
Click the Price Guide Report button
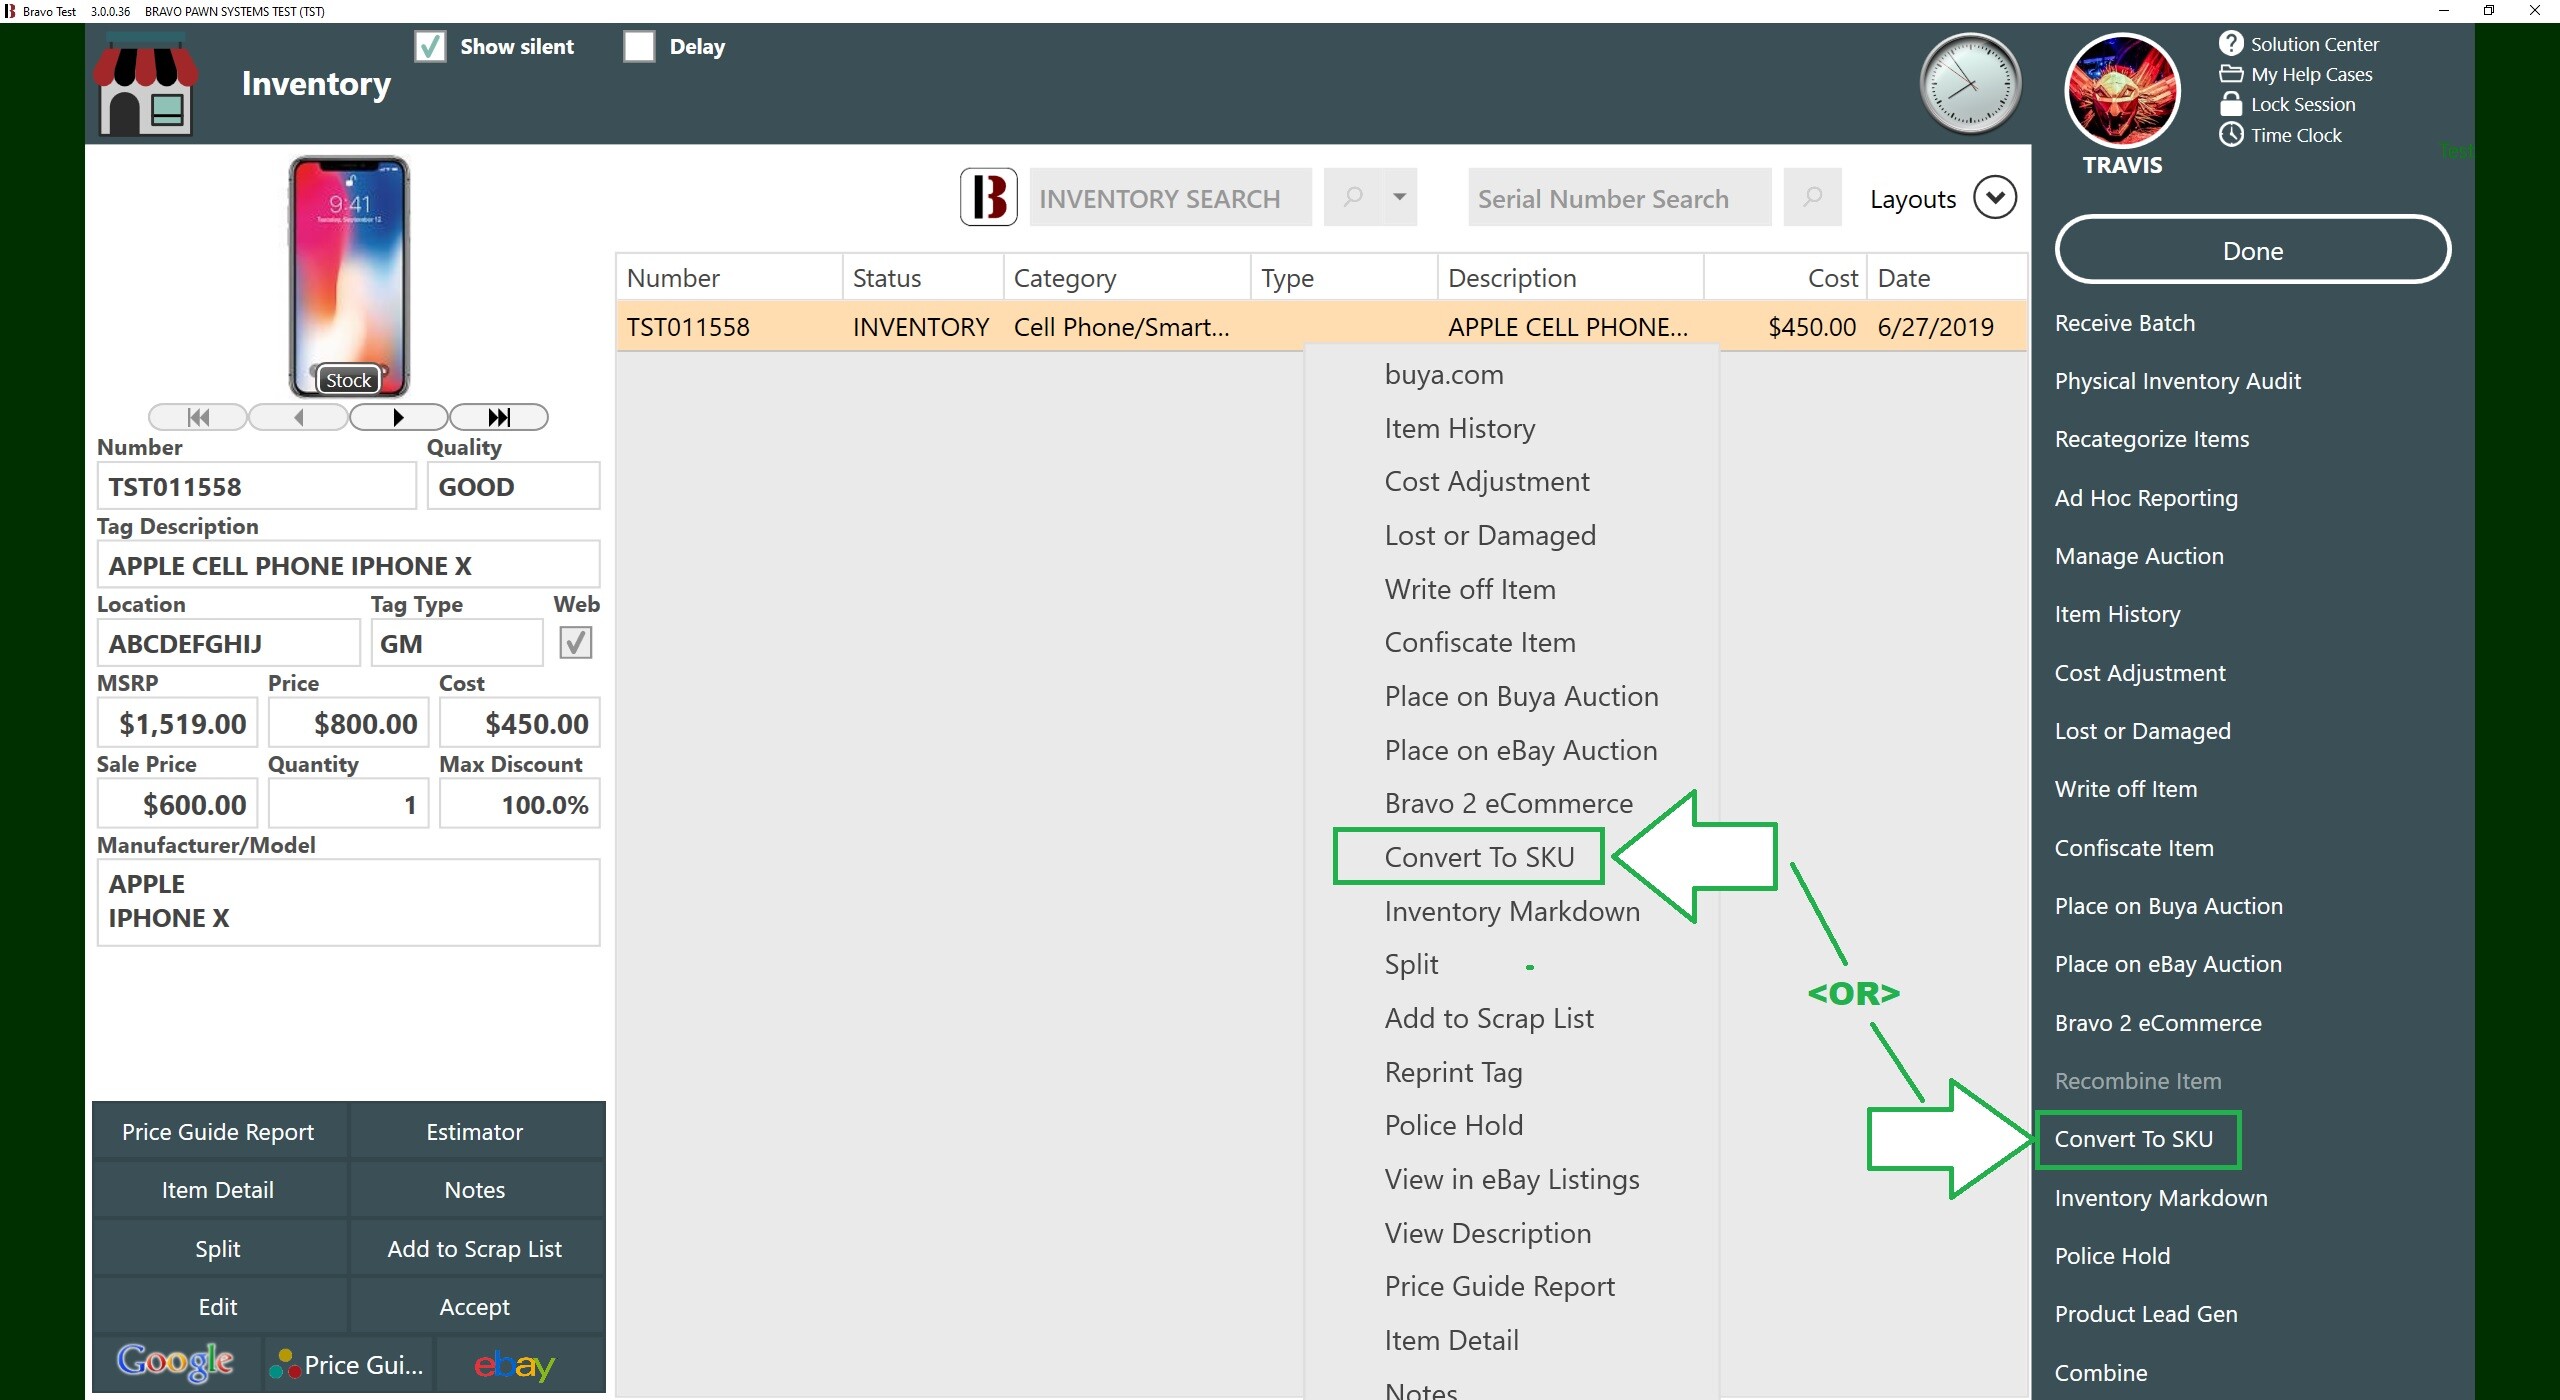click(x=218, y=1131)
